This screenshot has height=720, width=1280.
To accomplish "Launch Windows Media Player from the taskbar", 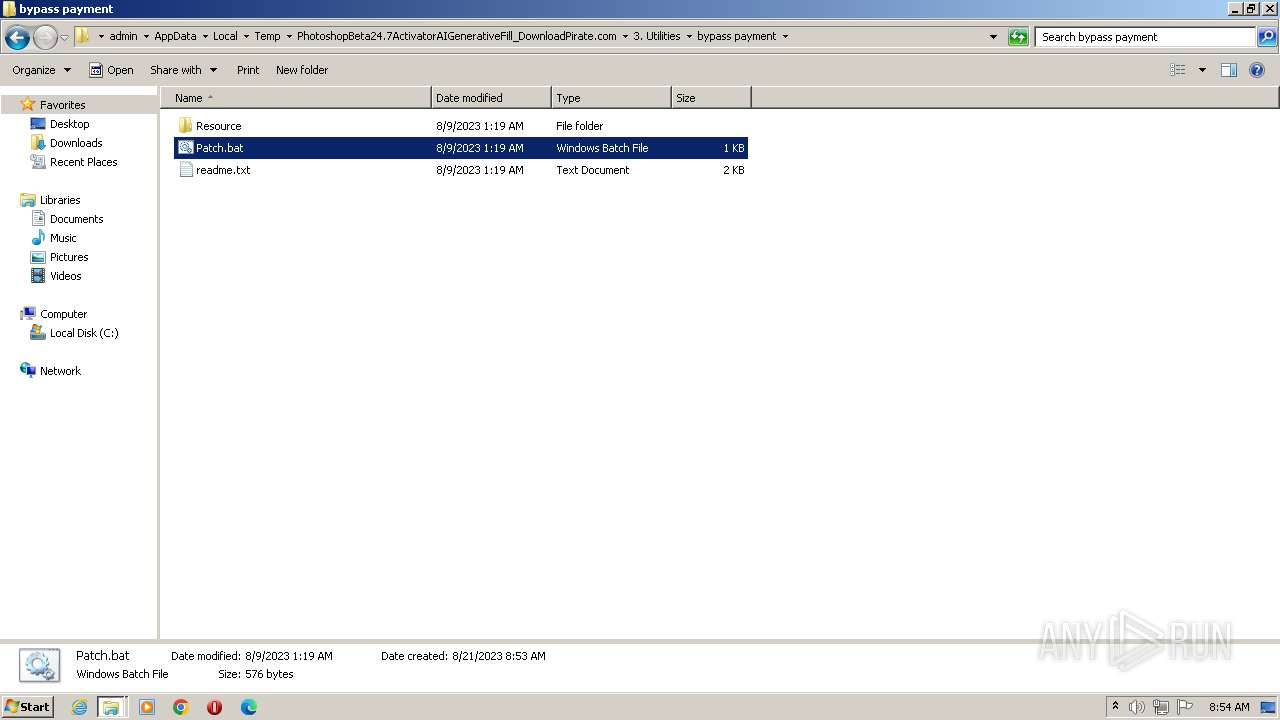I will tap(147, 707).
